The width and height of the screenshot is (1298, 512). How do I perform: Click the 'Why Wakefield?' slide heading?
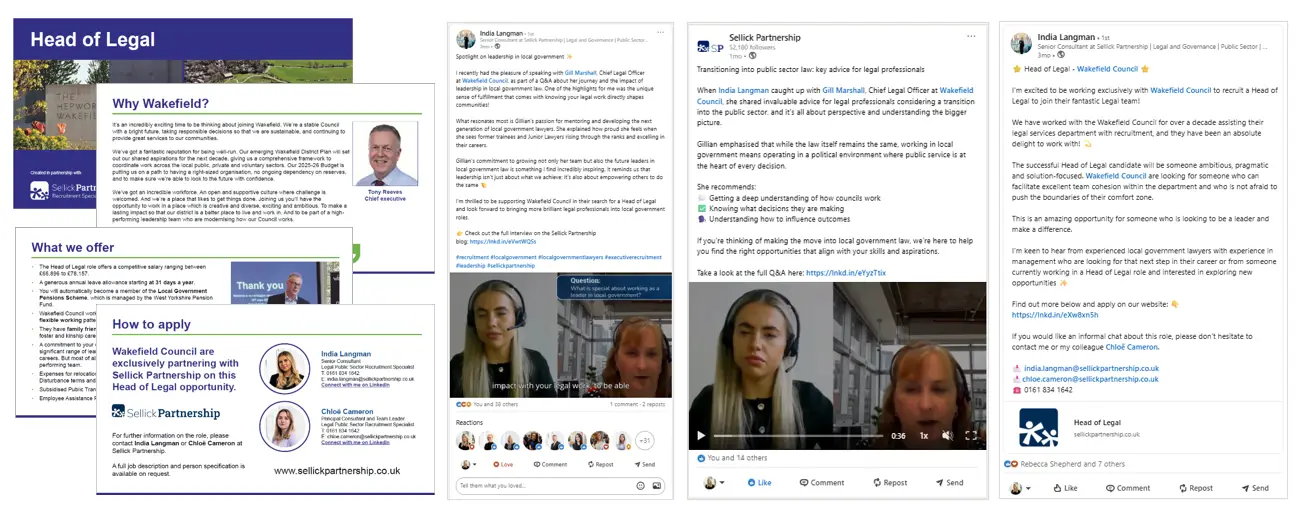coord(160,103)
